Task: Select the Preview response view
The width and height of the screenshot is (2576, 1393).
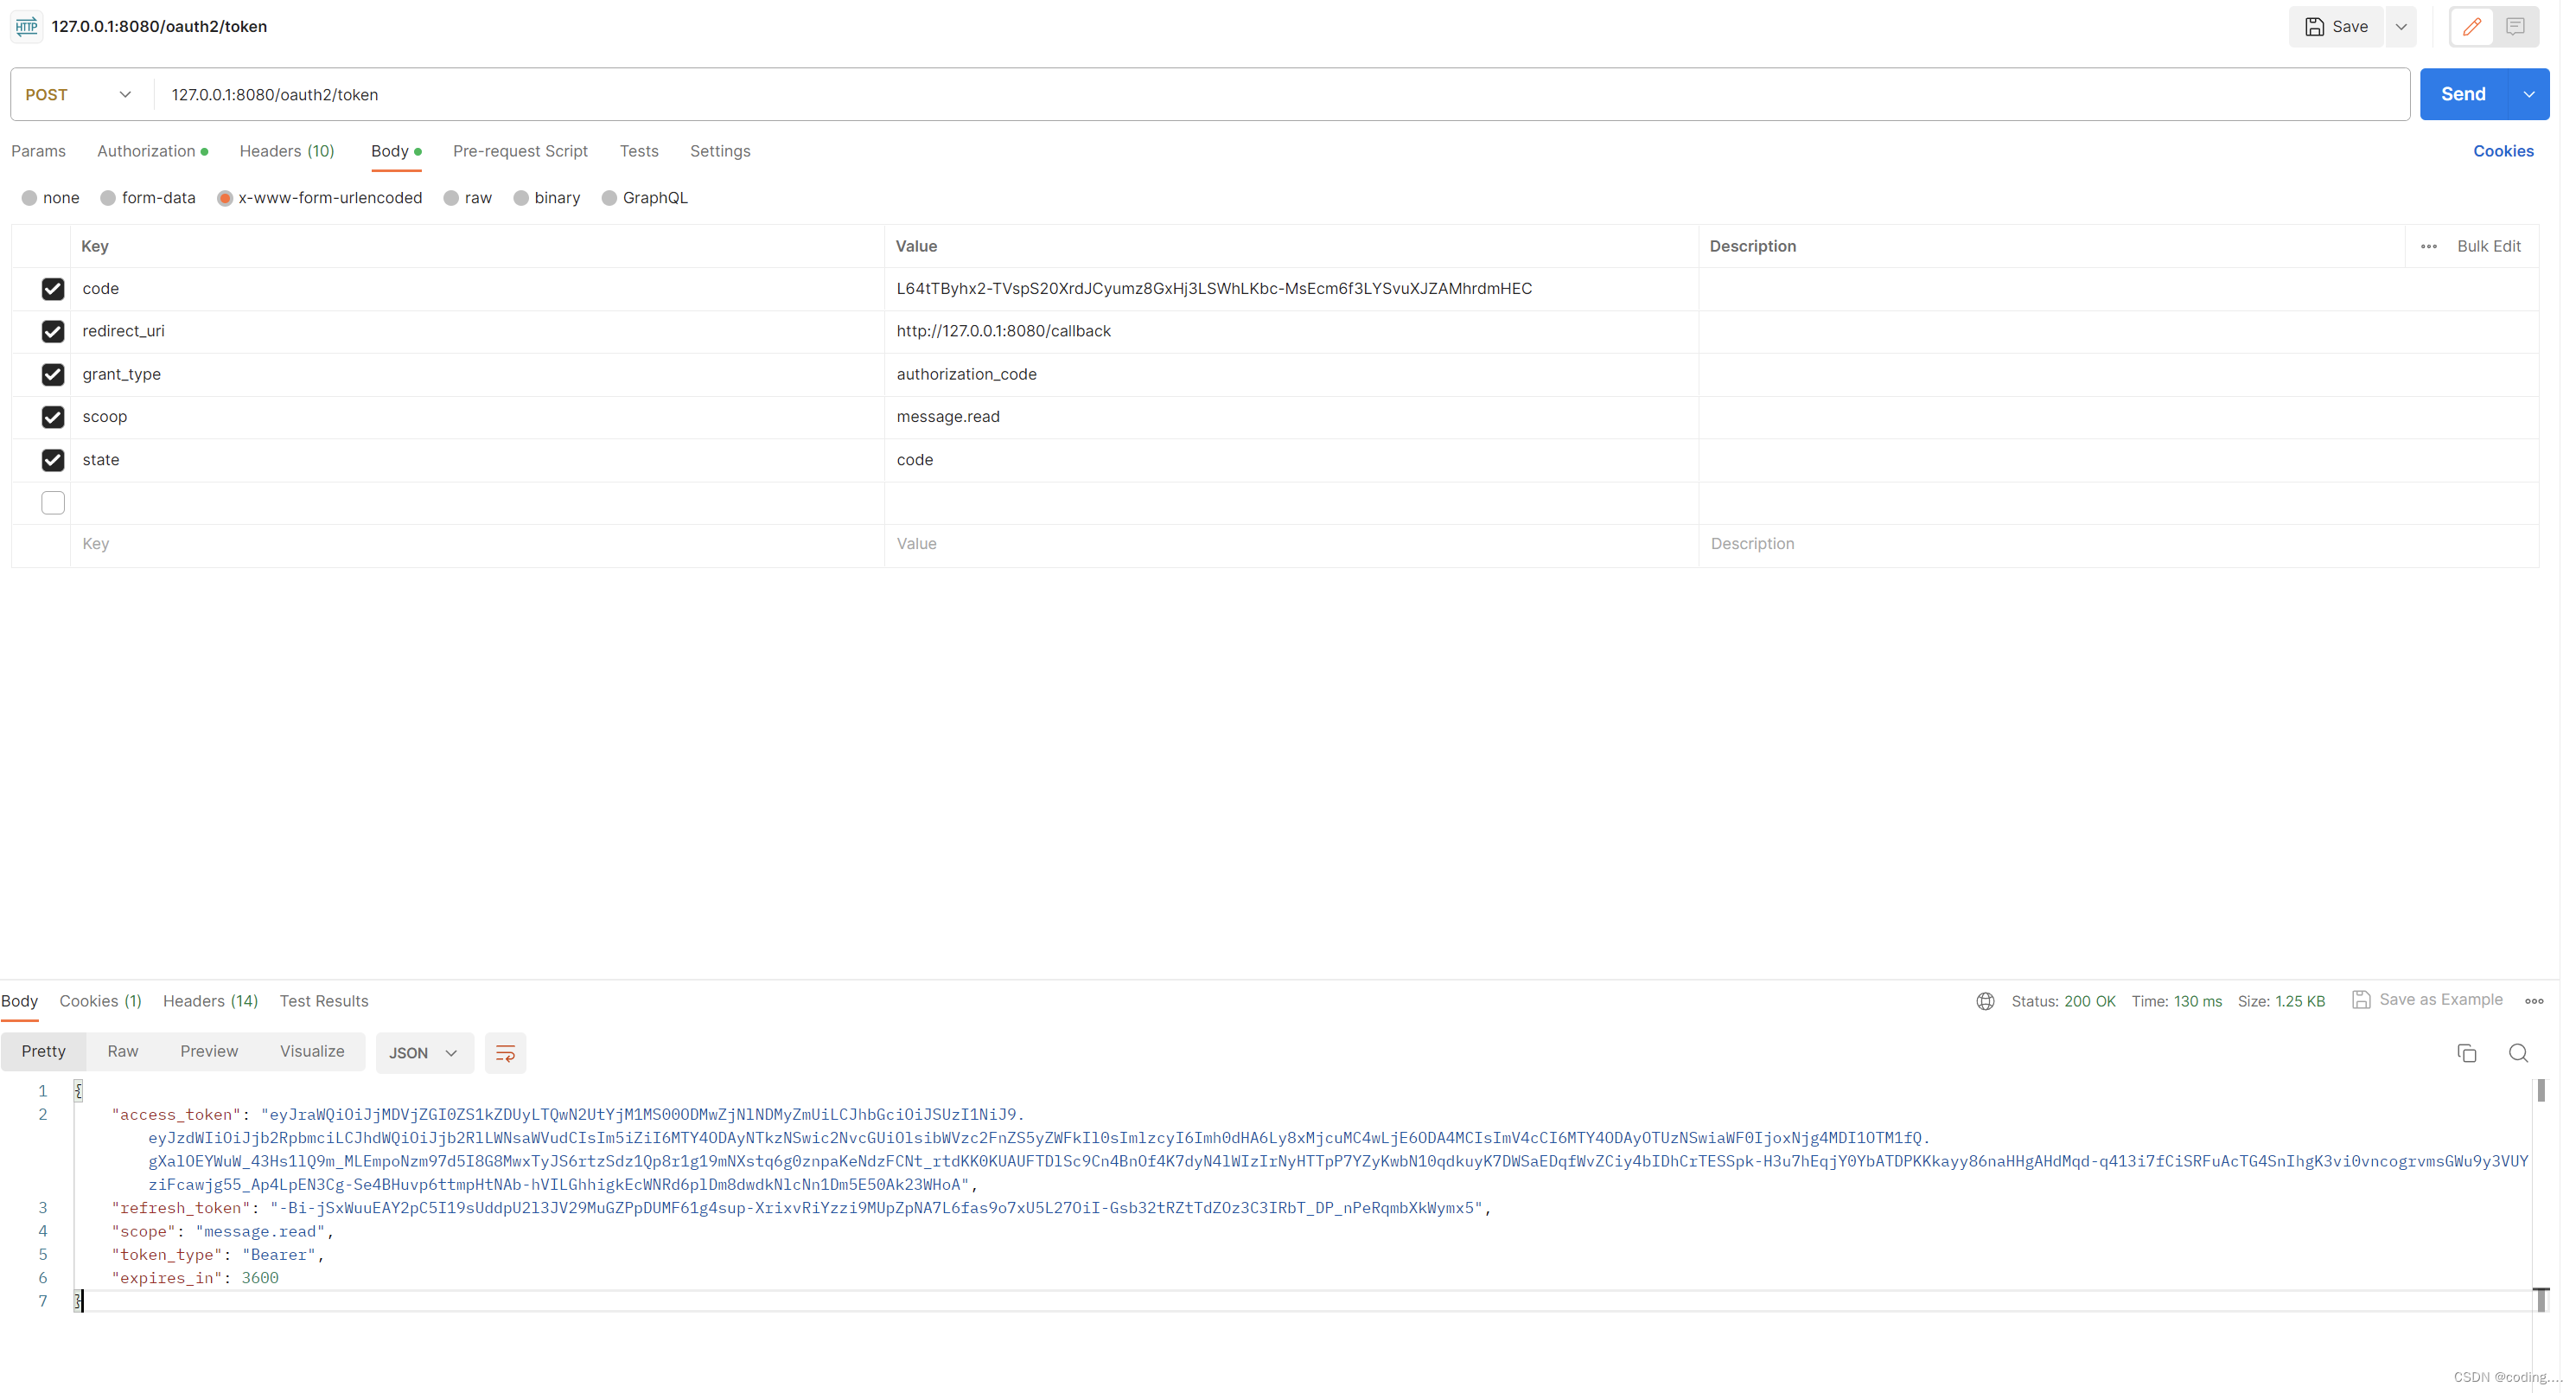Action: [209, 1051]
